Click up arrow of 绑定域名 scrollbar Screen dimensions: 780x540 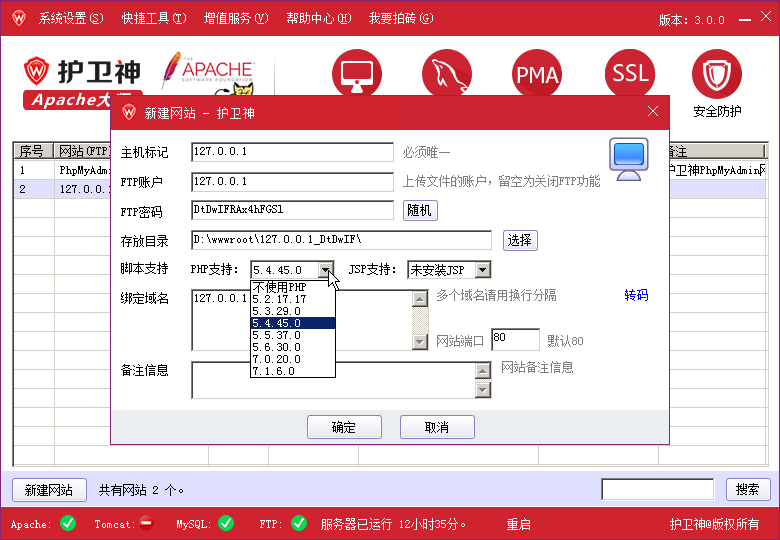tap(420, 299)
